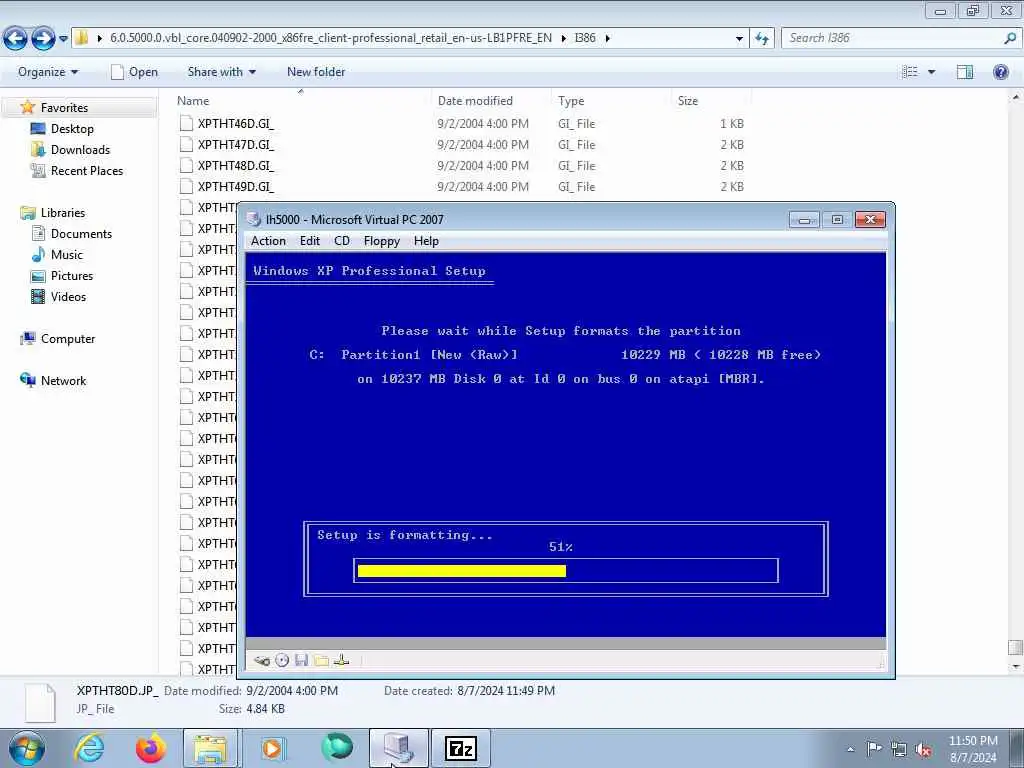Launch Firefox from the taskbar
Image resolution: width=1024 pixels, height=768 pixels.
[x=150, y=748]
